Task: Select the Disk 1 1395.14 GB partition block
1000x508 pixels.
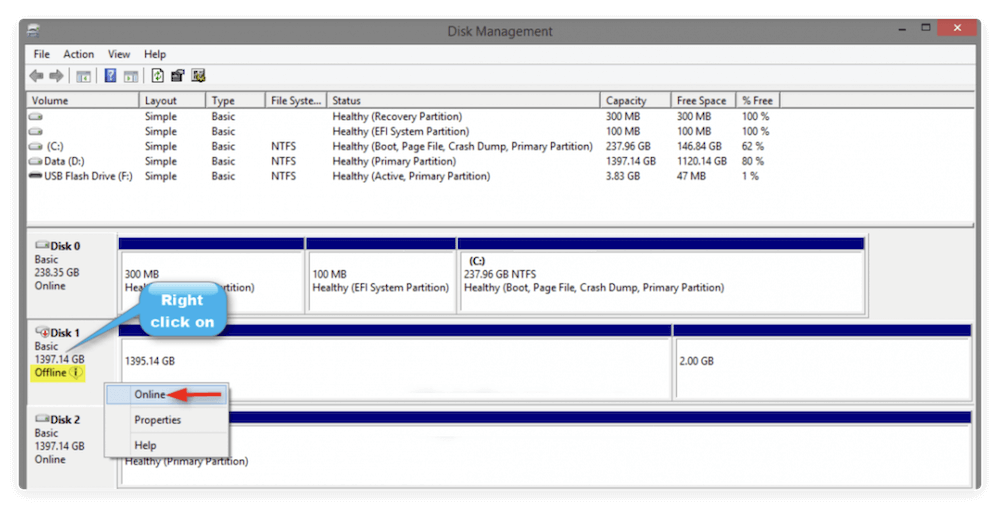Action: pos(395,362)
